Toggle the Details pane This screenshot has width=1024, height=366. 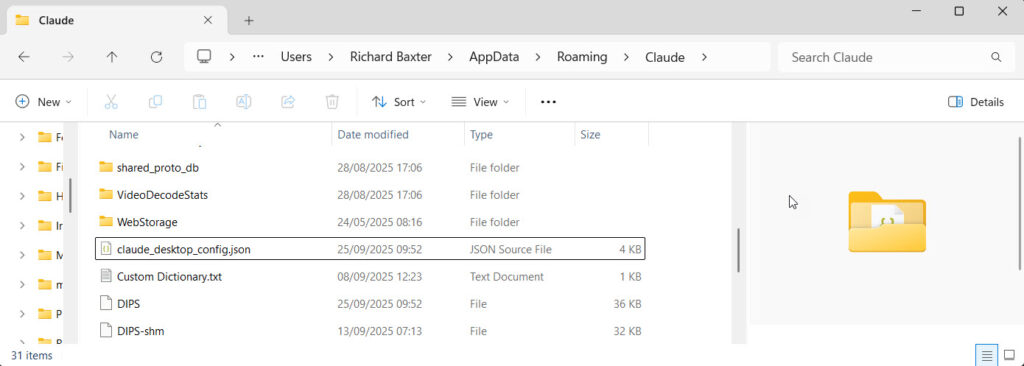click(976, 102)
